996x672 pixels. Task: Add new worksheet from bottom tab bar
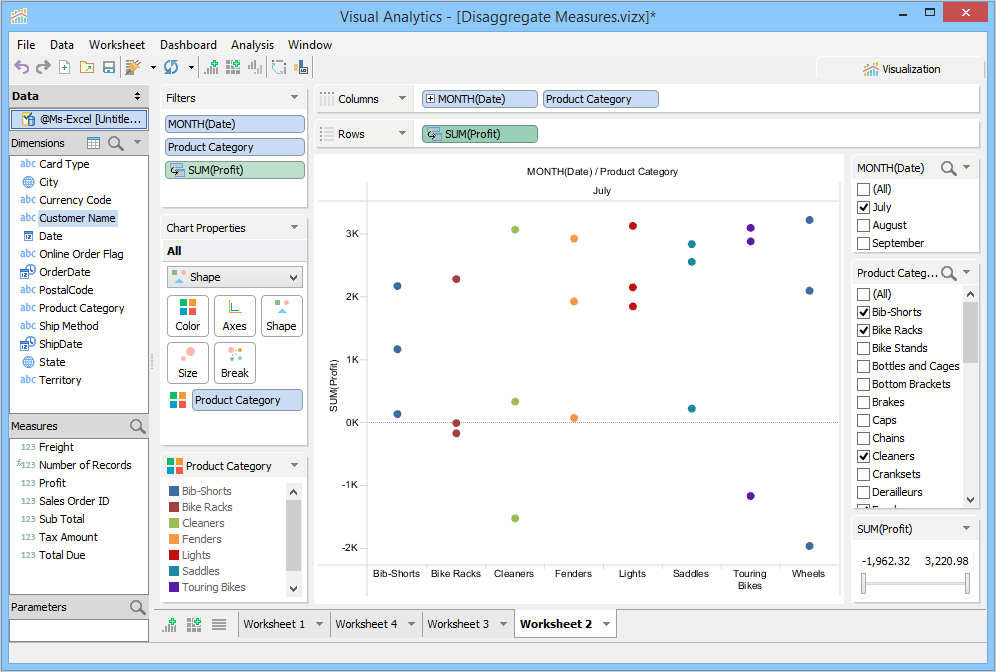tap(170, 624)
